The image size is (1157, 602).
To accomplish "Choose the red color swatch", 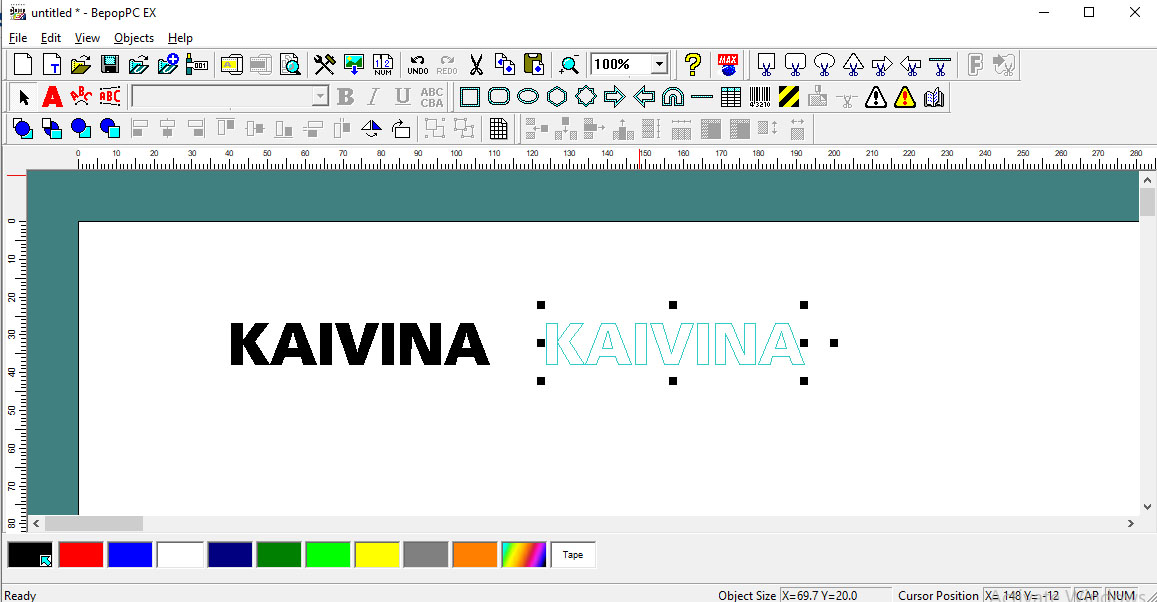I will [81, 555].
